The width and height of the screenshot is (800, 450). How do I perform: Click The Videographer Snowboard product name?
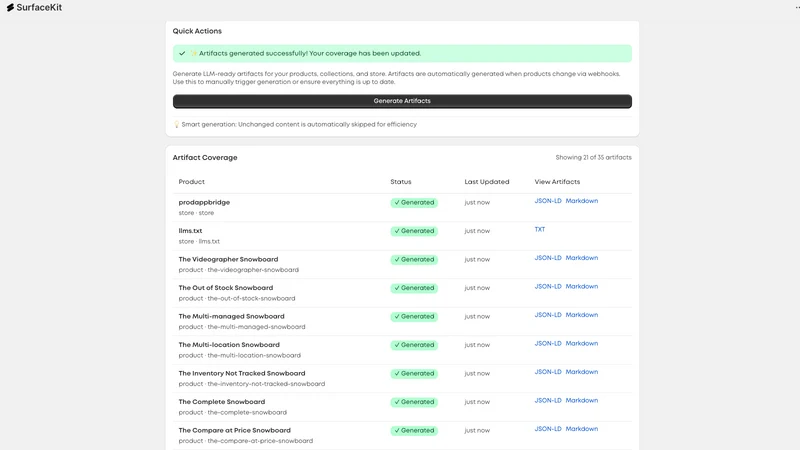[228, 260]
